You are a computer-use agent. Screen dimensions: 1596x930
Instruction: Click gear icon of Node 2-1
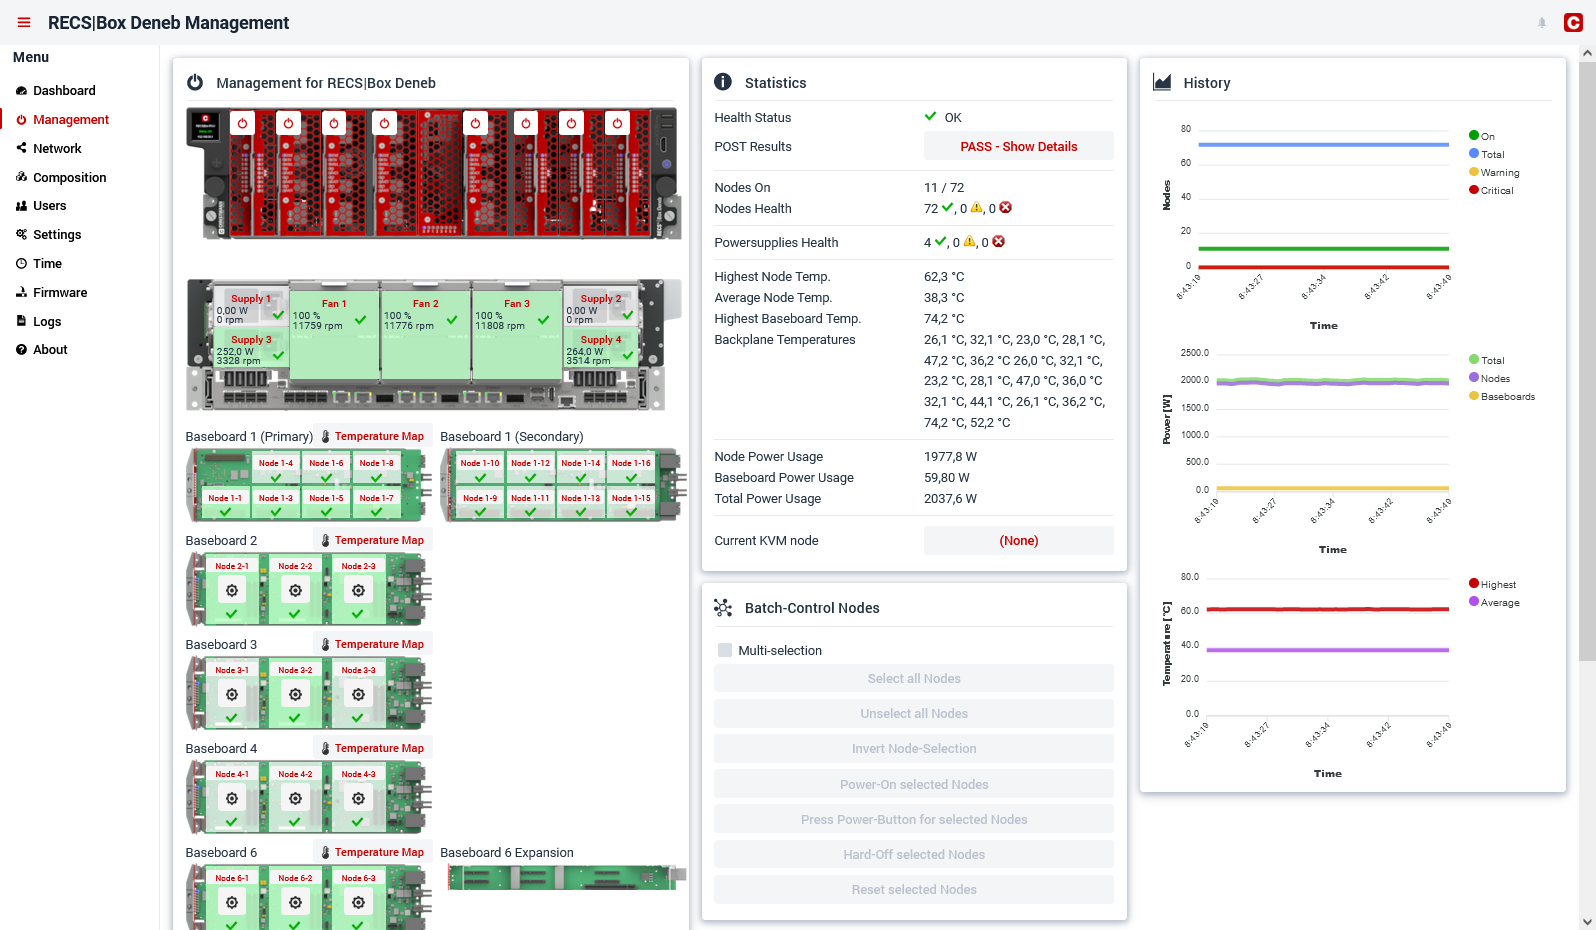[232, 590]
